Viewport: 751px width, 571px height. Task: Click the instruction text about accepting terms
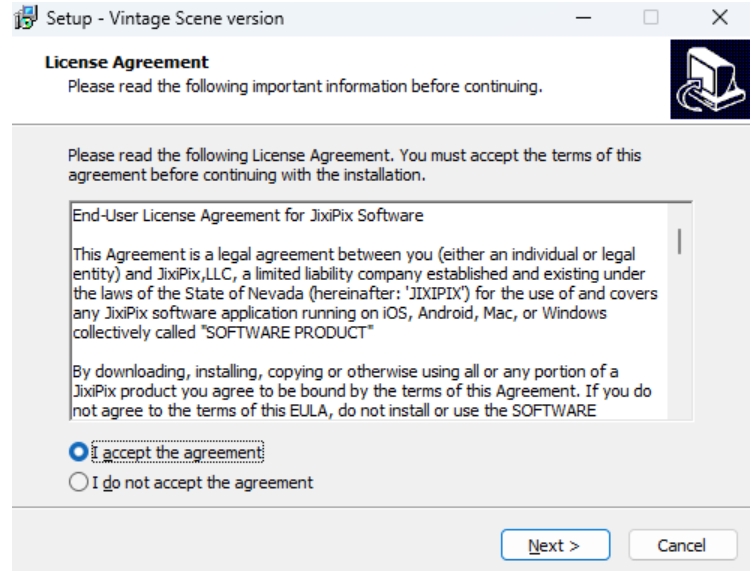click(x=354, y=165)
